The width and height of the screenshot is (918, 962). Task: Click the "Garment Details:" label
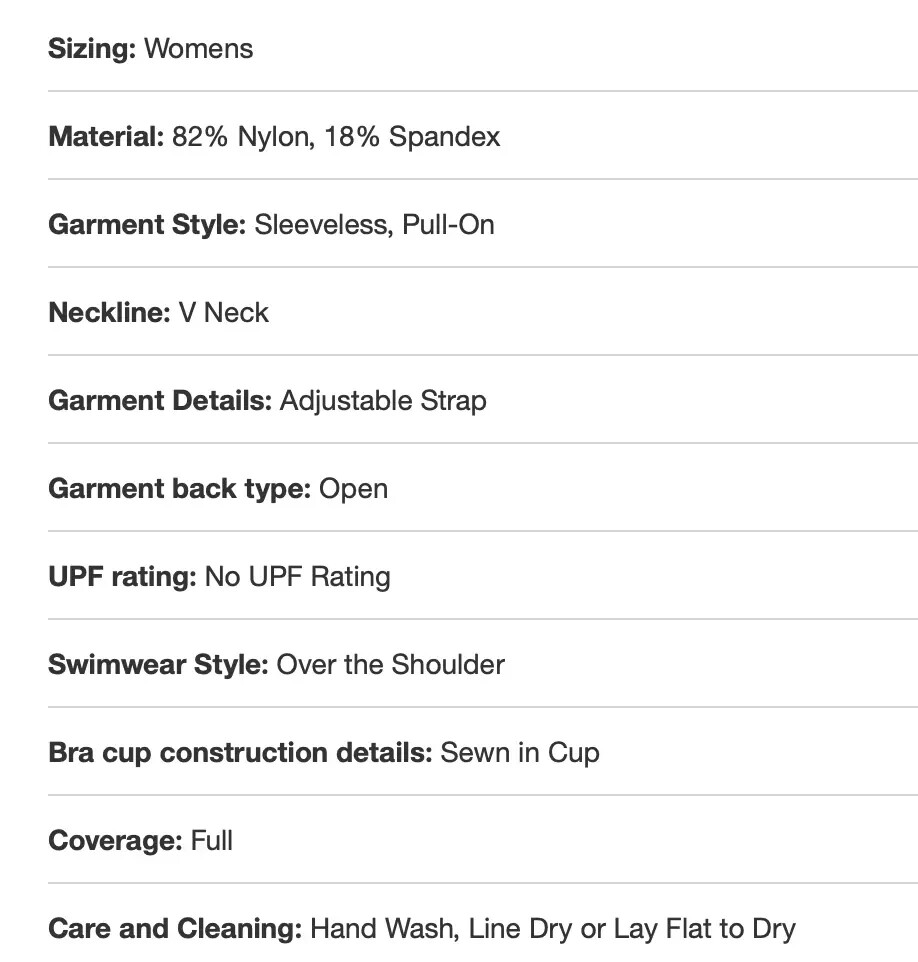pyautogui.click(x=160, y=401)
